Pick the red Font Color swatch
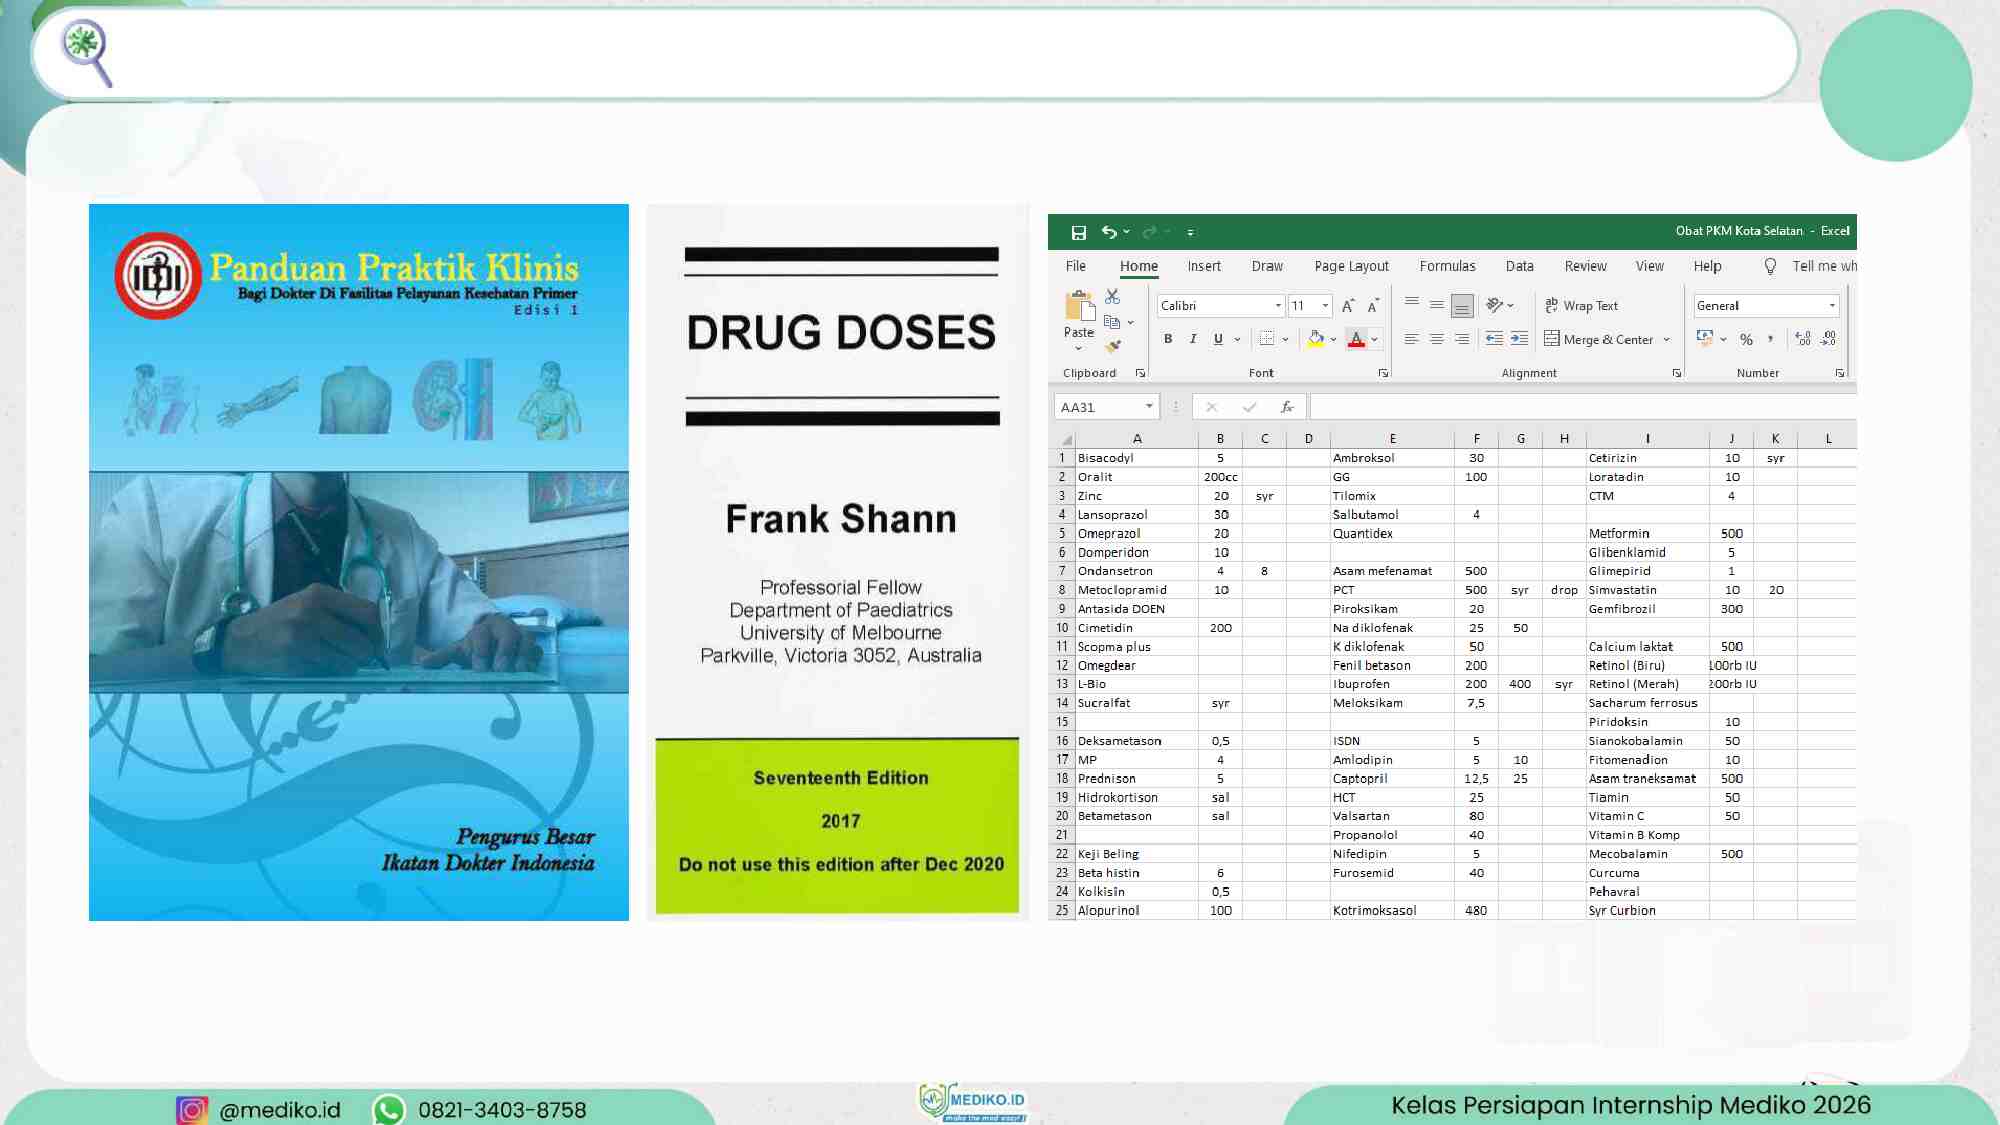The height and width of the screenshot is (1125, 2000). (x=1356, y=339)
